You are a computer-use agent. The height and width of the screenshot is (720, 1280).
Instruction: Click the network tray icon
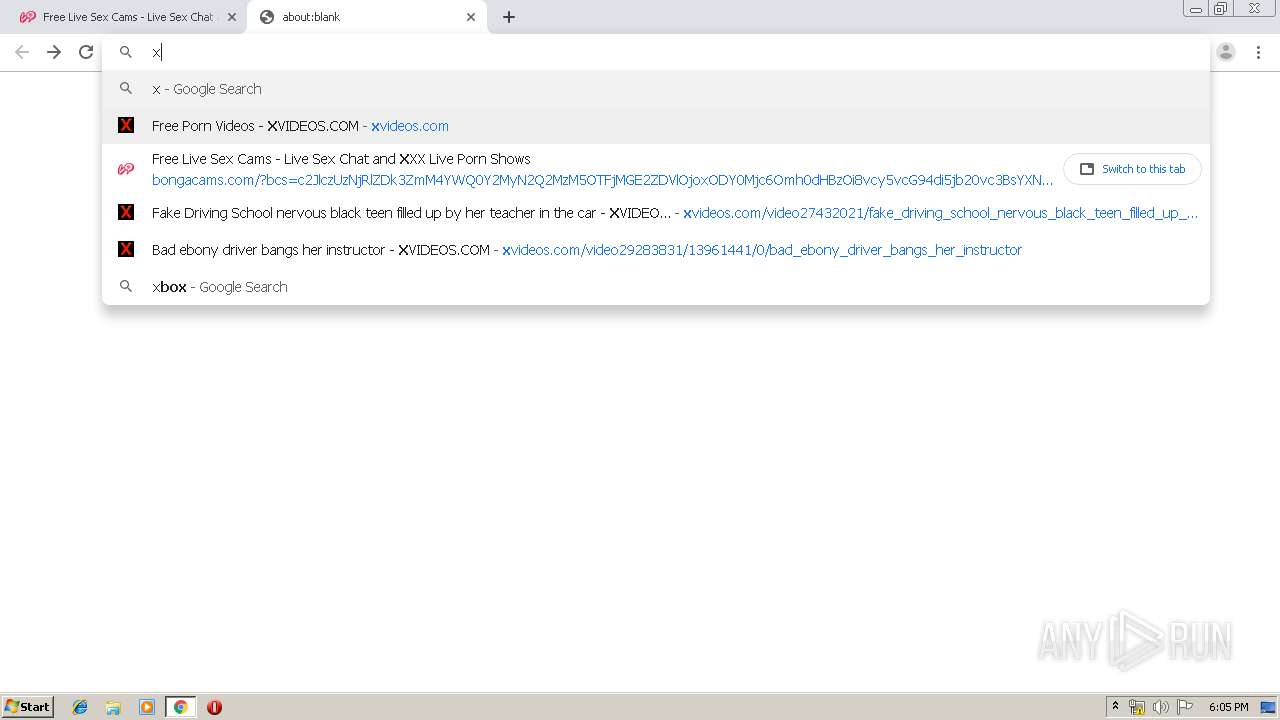(1137, 707)
